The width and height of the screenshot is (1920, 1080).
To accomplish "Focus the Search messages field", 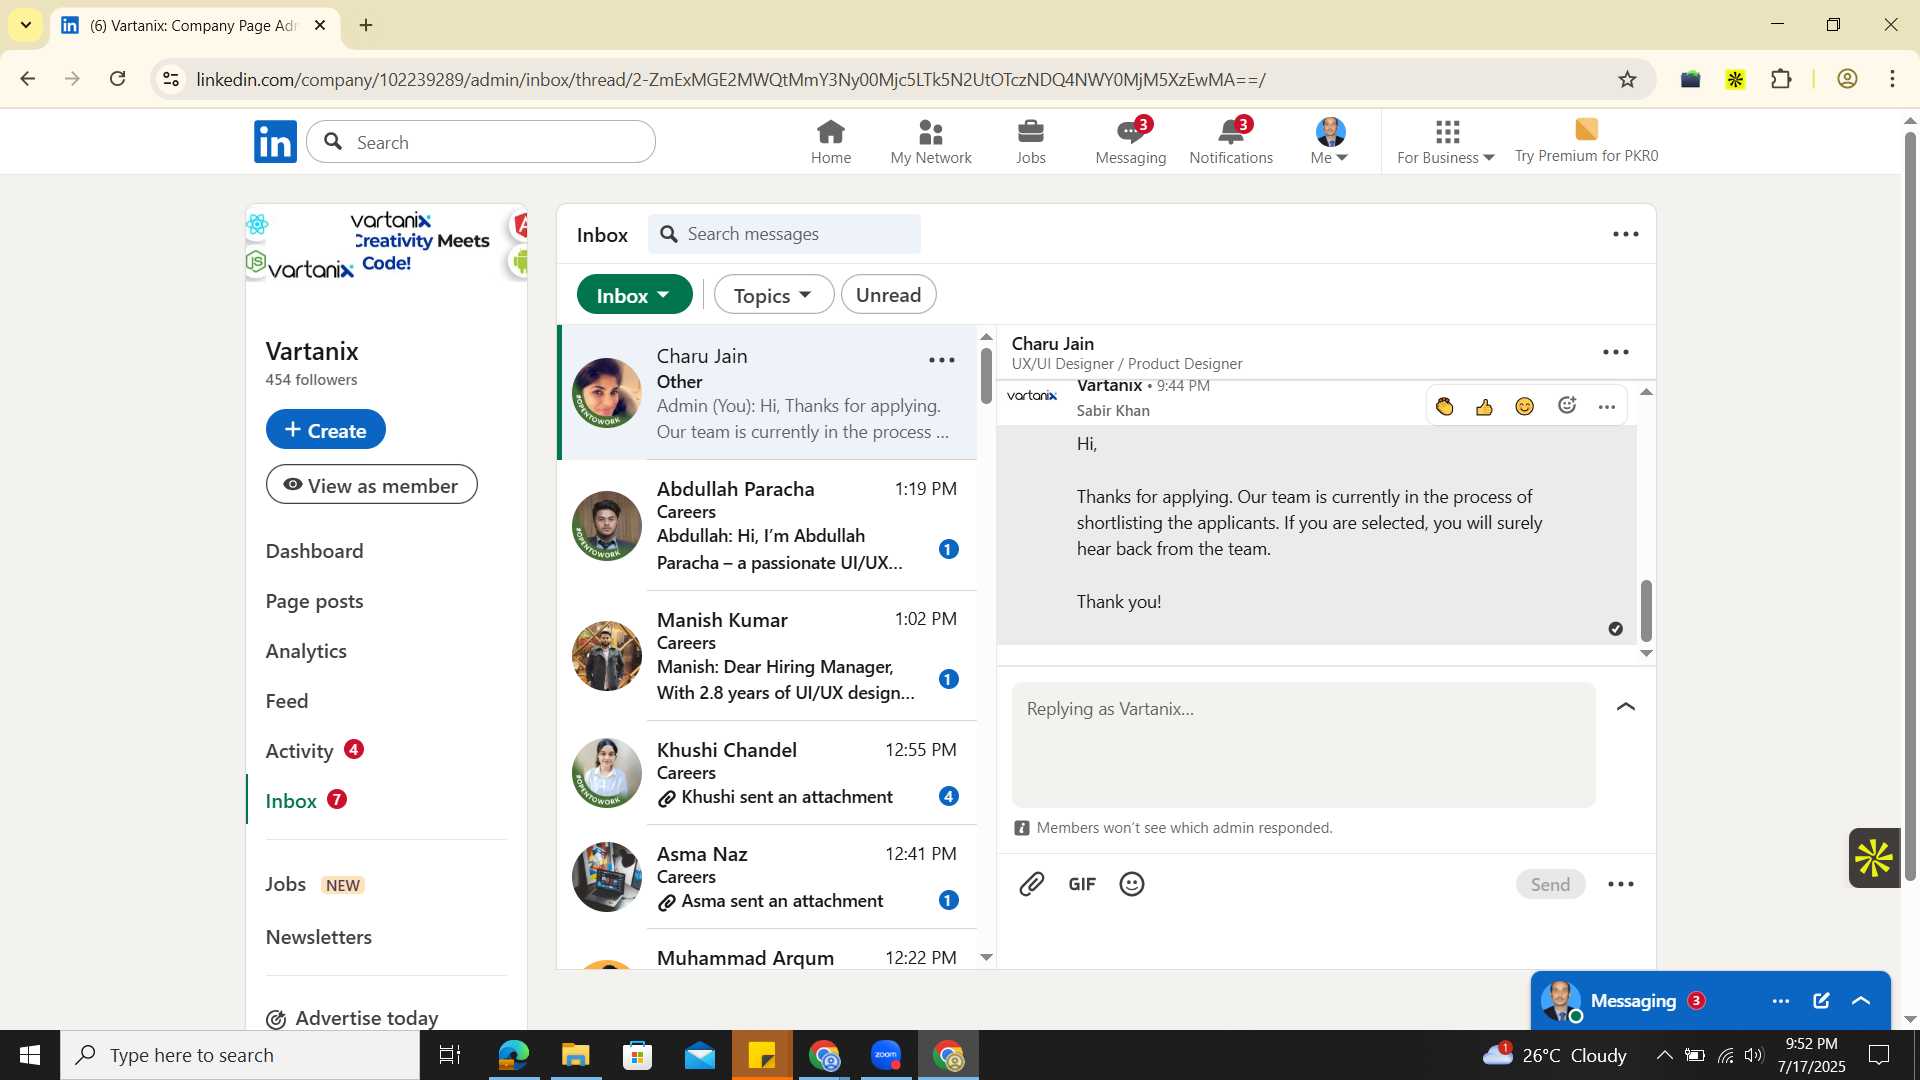I will 785,234.
